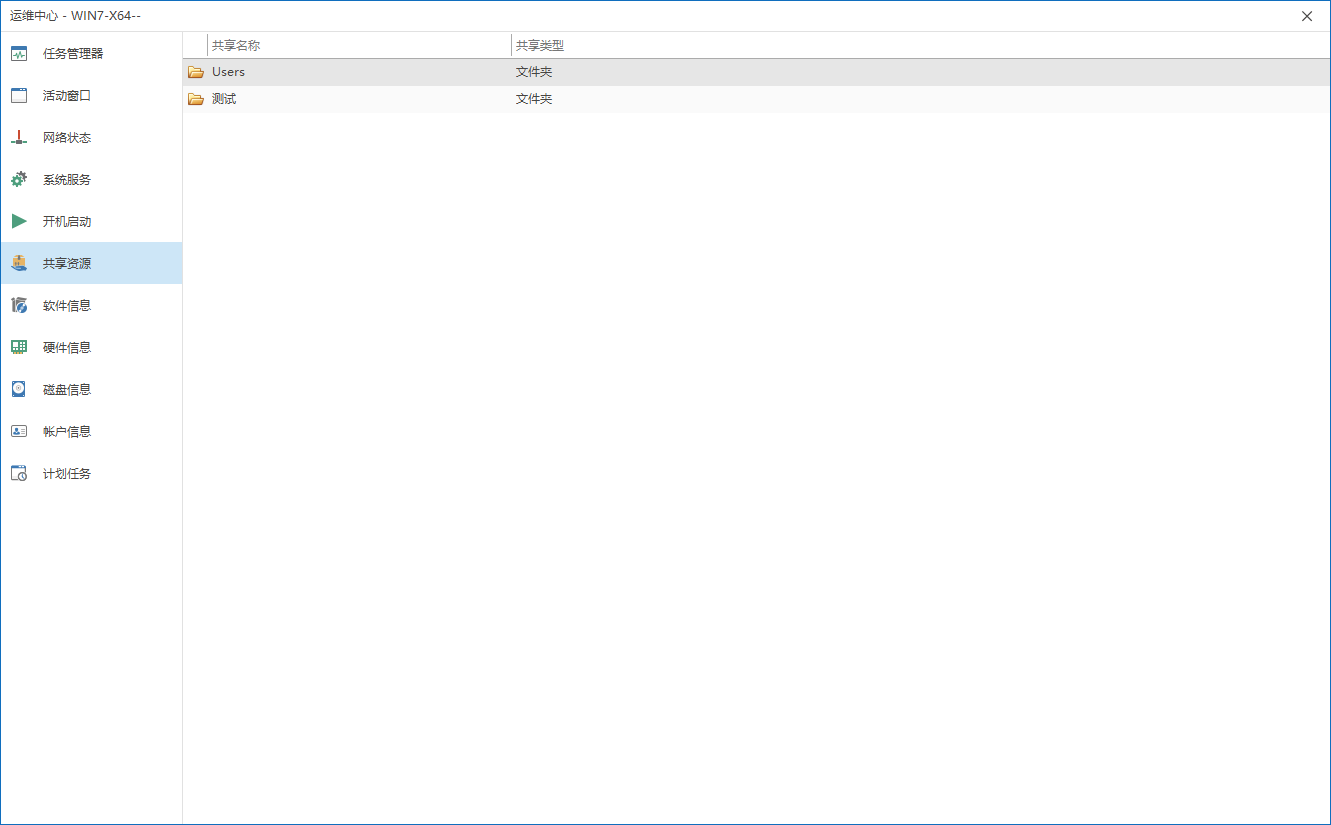Viewport: 1331px width, 825px height.
Task: Select the Users share name
Action: coord(228,72)
